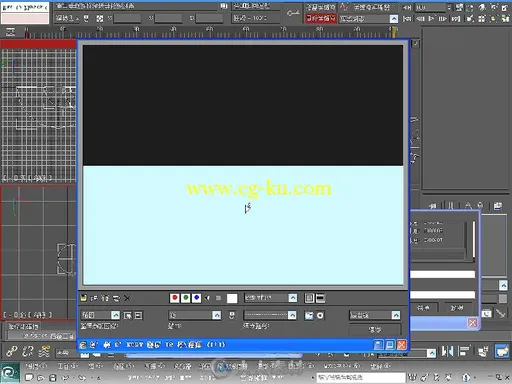
Task: Toggle monochrome display in the render window
Action: point(218,298)
